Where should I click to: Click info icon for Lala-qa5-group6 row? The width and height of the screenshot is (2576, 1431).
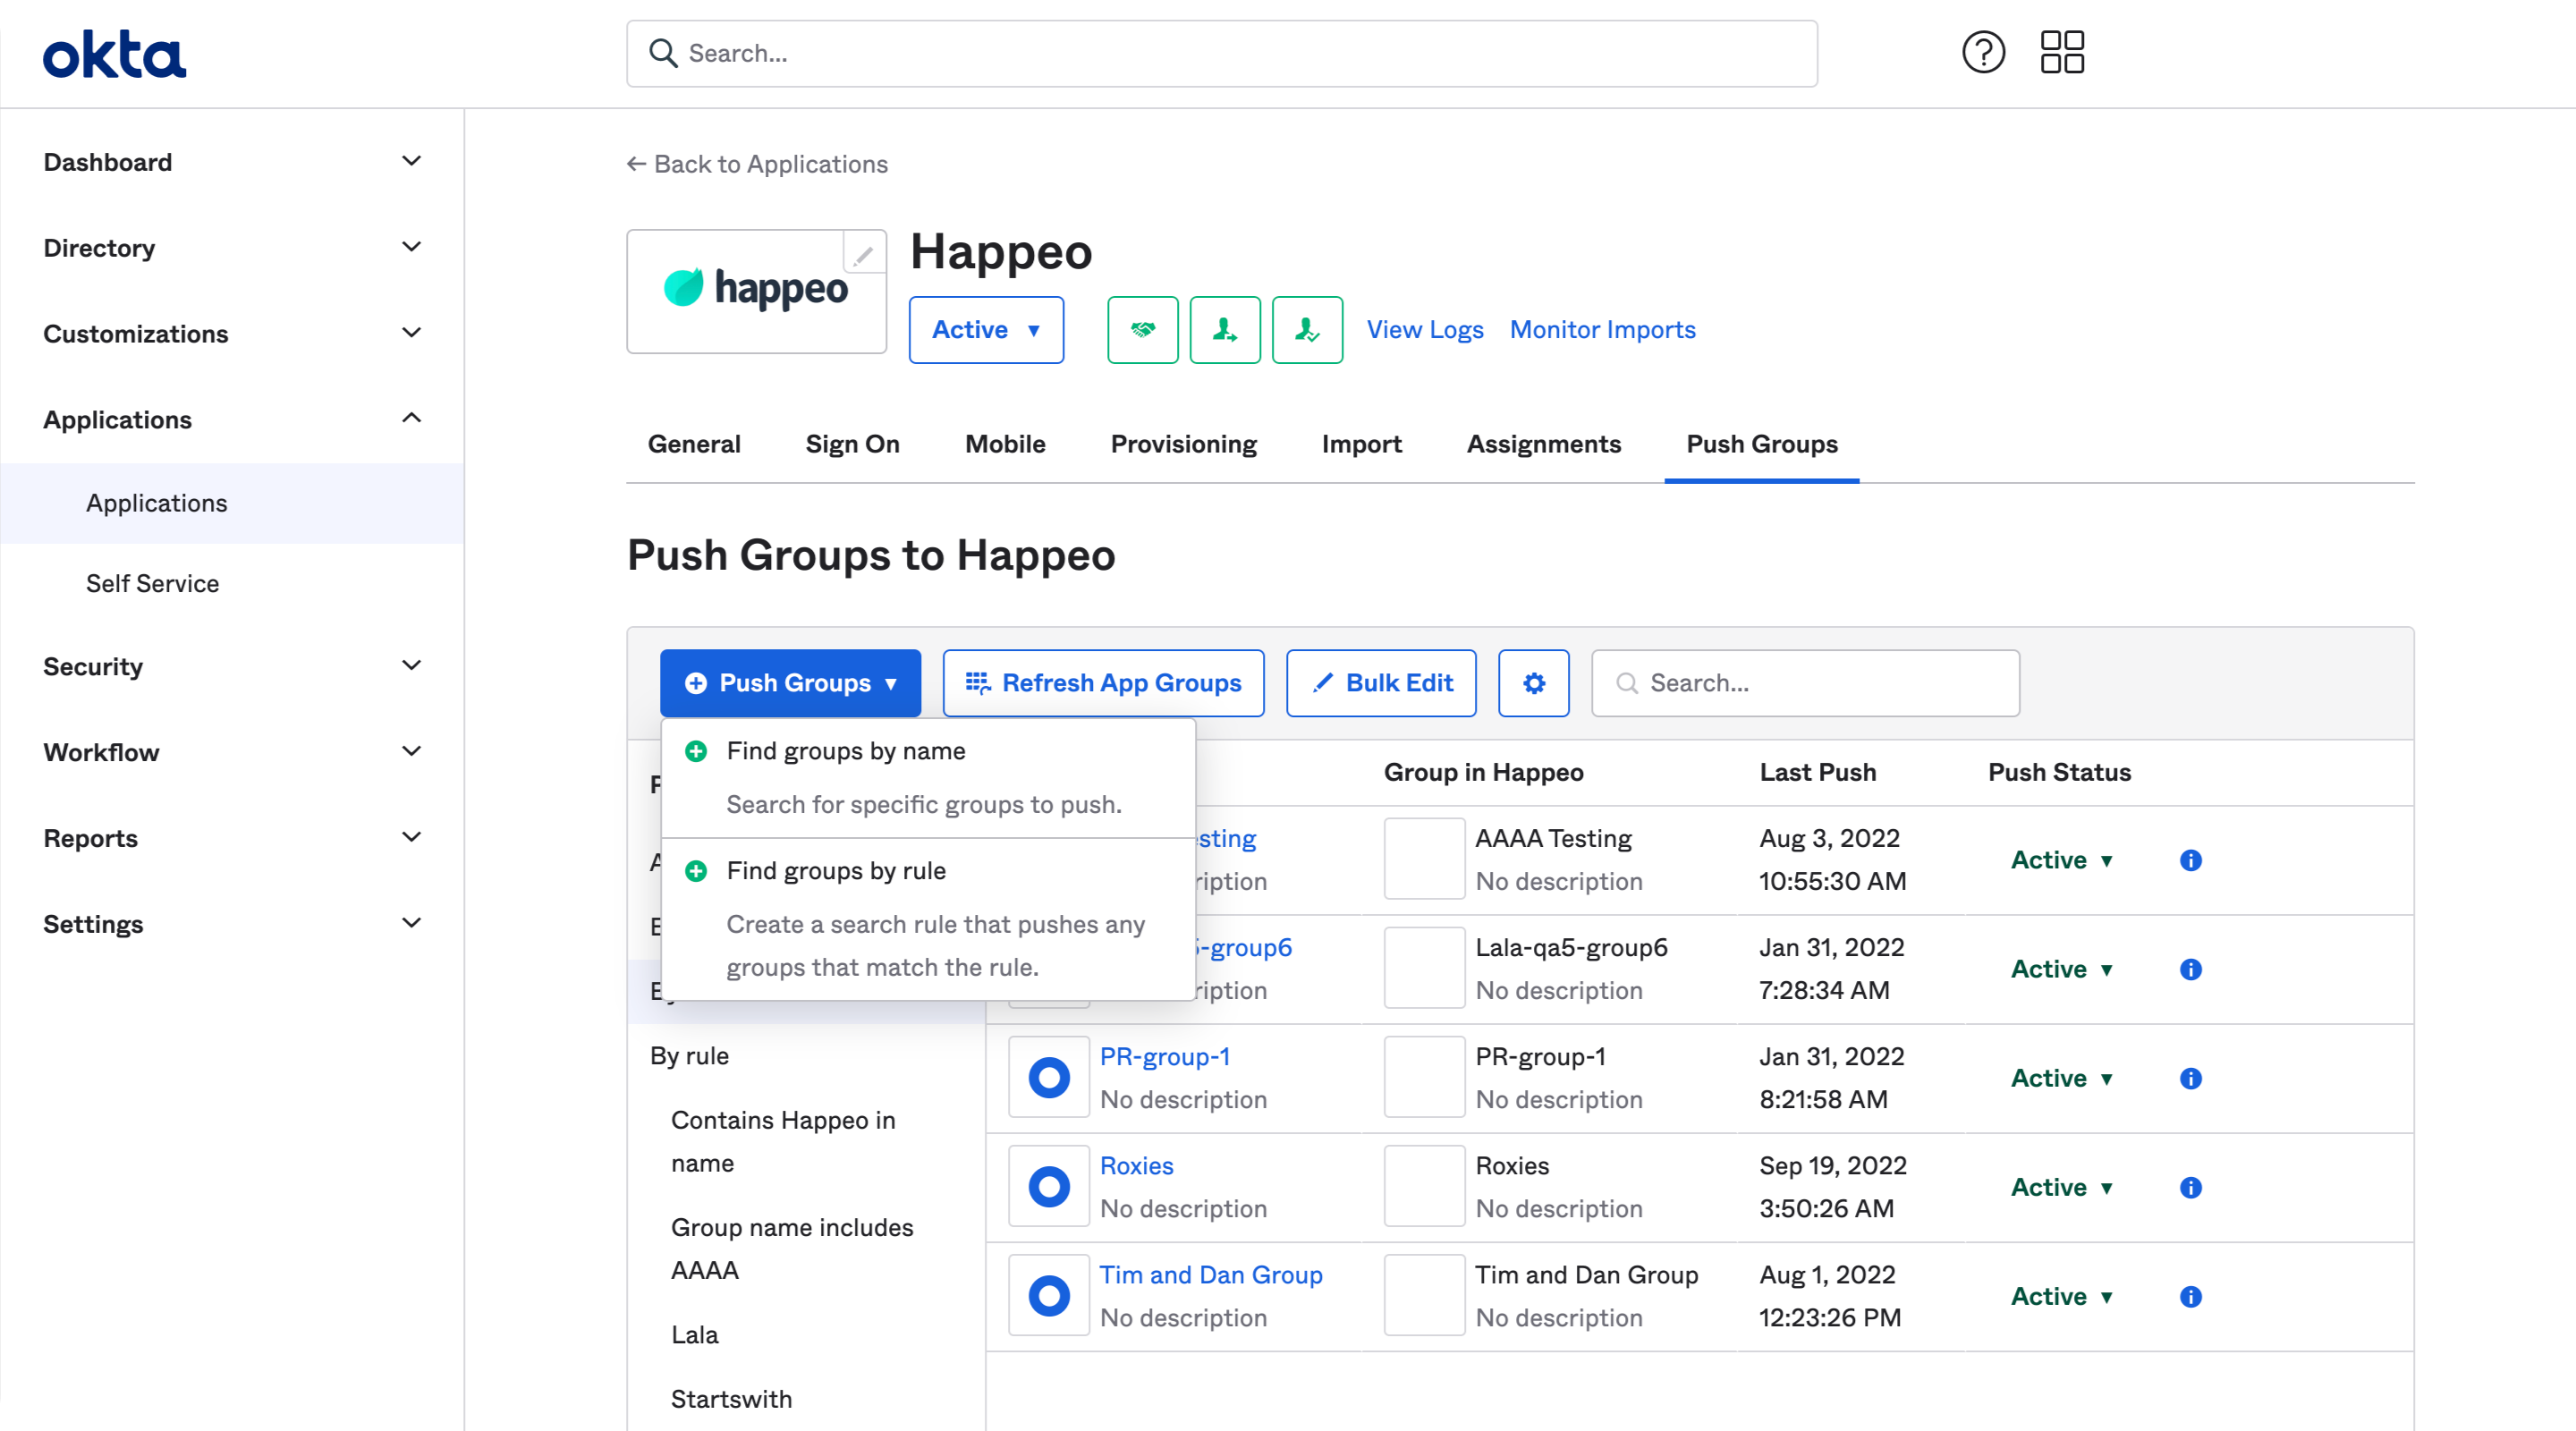click(x=2191, y=969)
